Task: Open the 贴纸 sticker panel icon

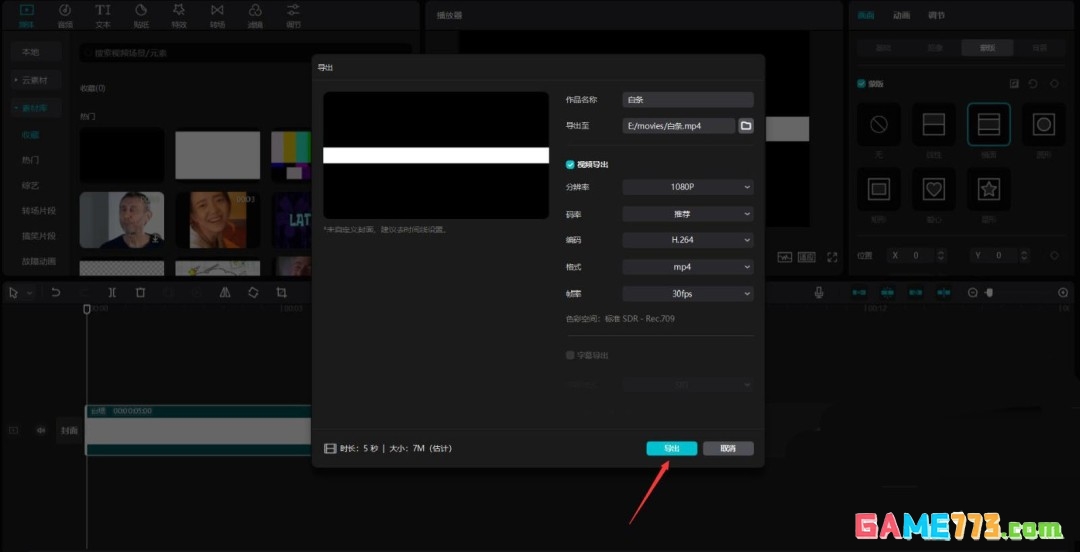Action: (x=141, y=14)
